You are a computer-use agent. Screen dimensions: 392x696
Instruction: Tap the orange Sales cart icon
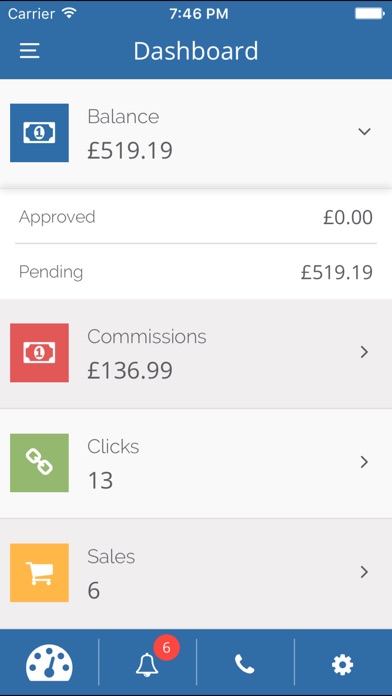click(x=40, y=573)
